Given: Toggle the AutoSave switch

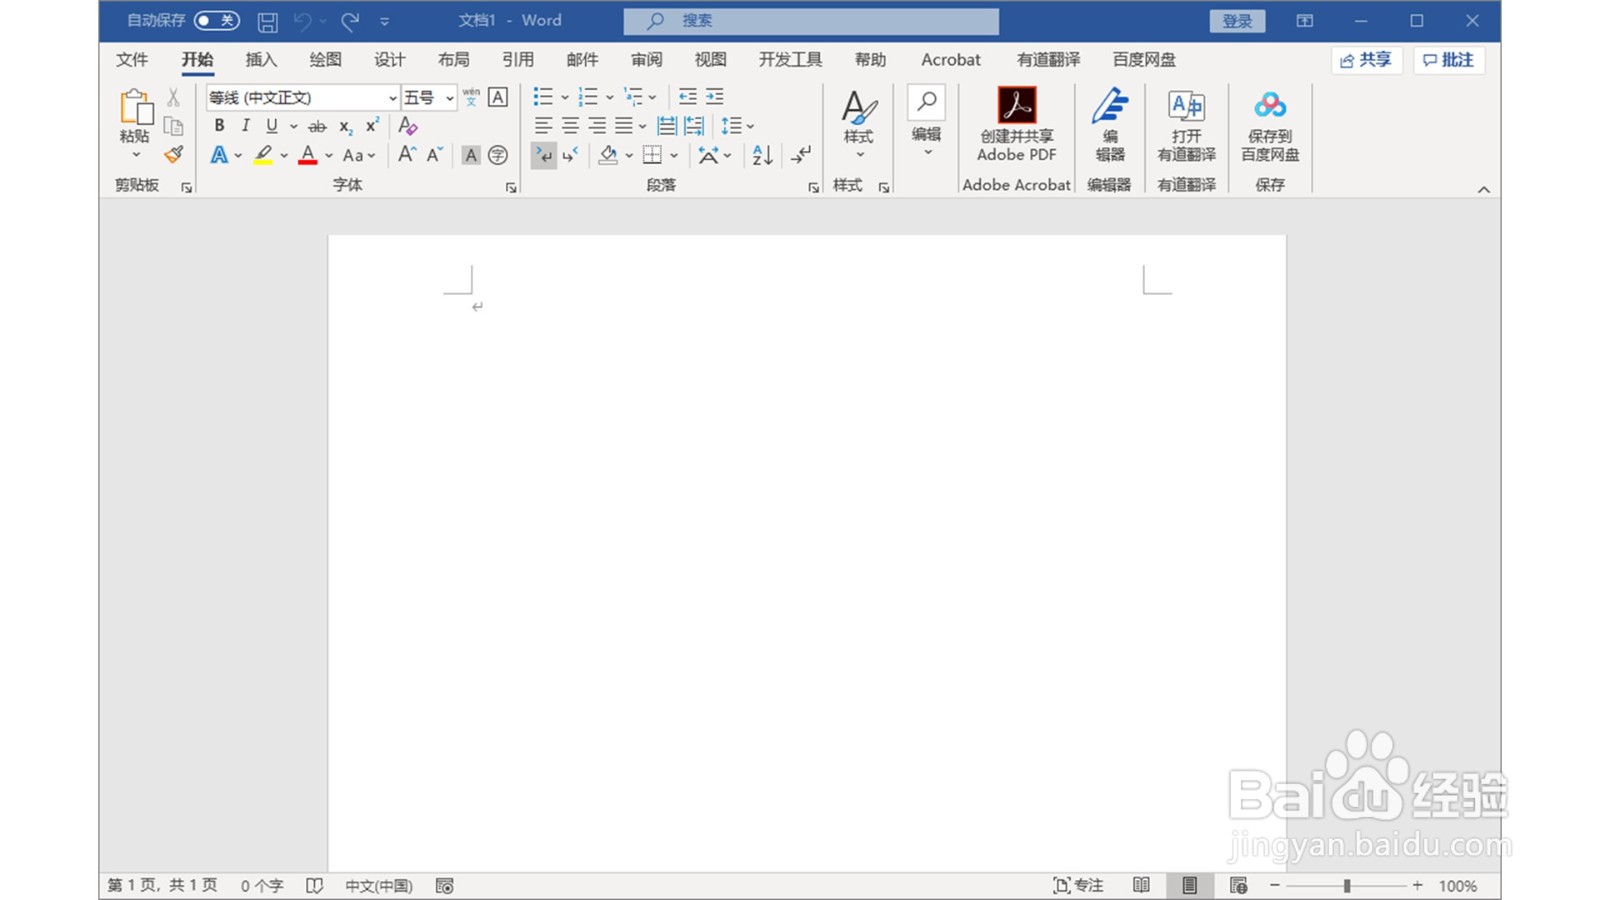Looking at the screenshot, I should [x=216, y=20].
